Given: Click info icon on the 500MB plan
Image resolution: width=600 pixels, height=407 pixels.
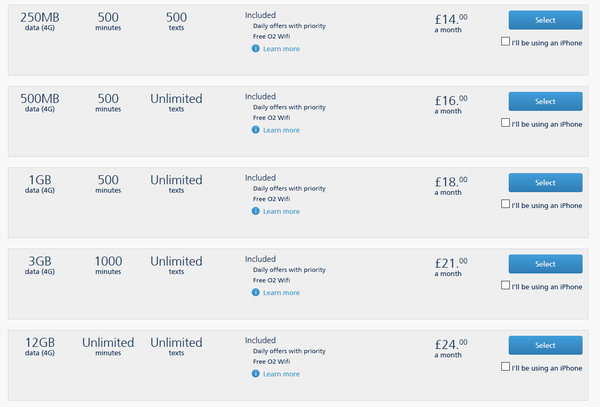Looking at the screenshot, I should pos(256,130).
